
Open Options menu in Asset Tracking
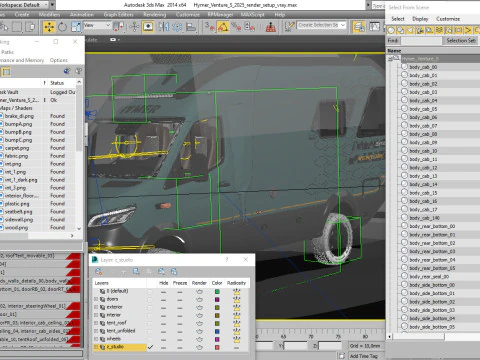(x=59, y=60)
